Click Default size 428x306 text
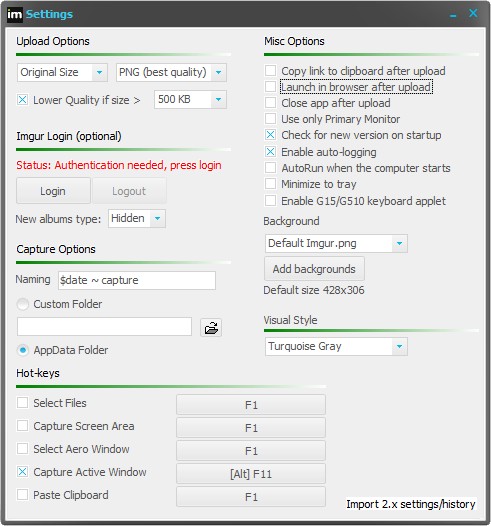491x526 pixels. (x=314, y=290)
